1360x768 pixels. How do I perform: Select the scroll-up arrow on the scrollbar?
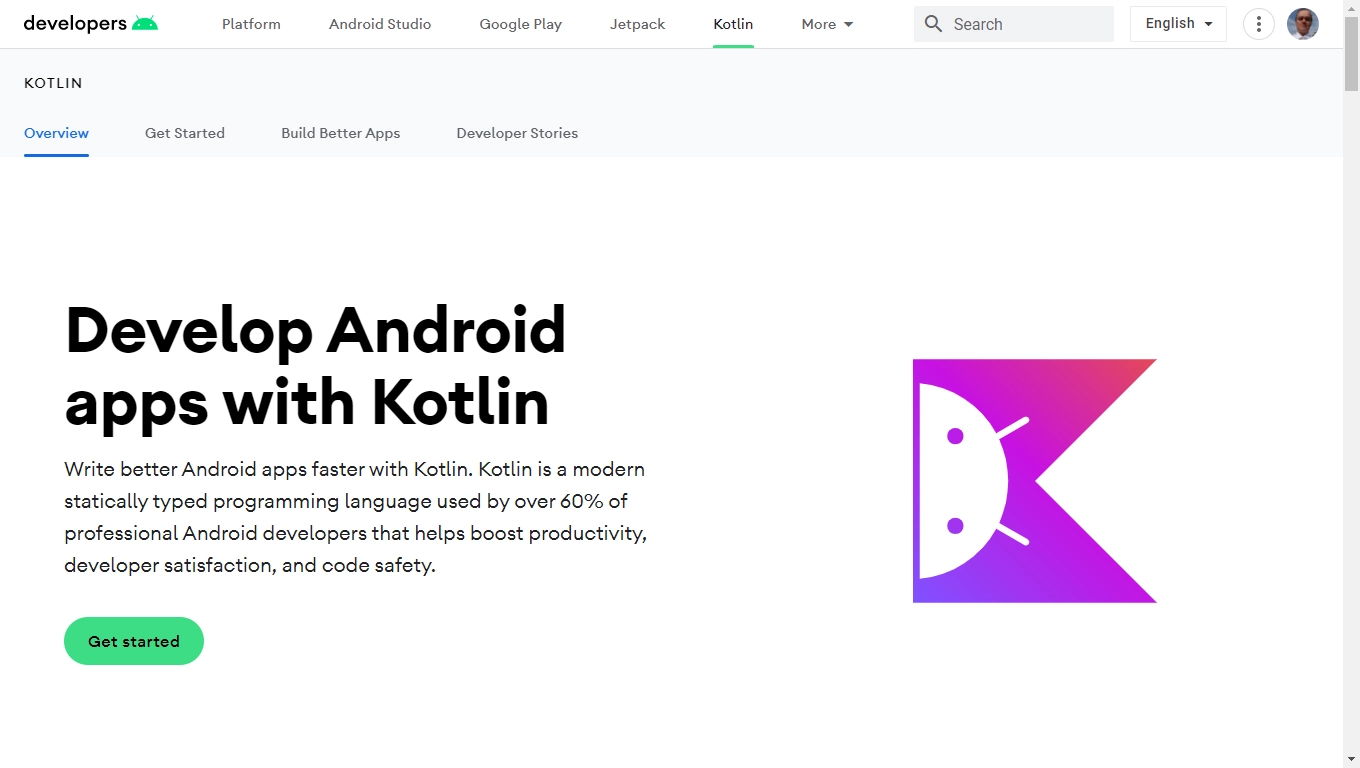1352,7
